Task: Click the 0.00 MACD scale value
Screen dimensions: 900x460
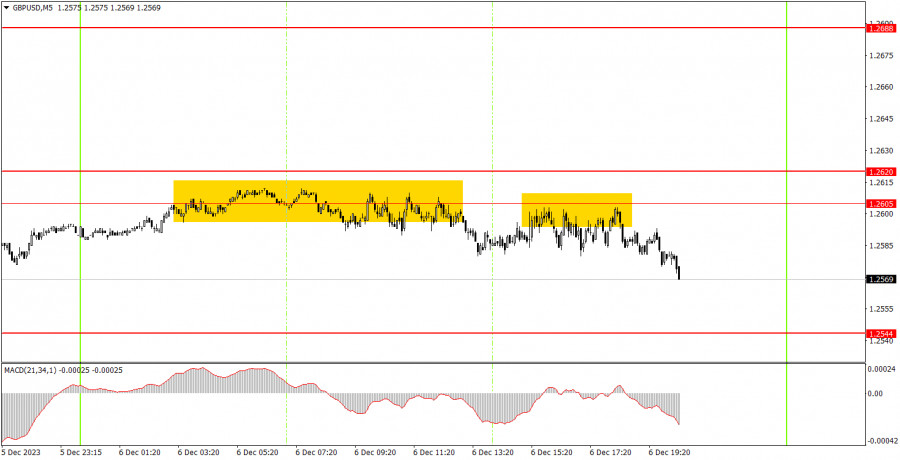Action: (876, 393)
